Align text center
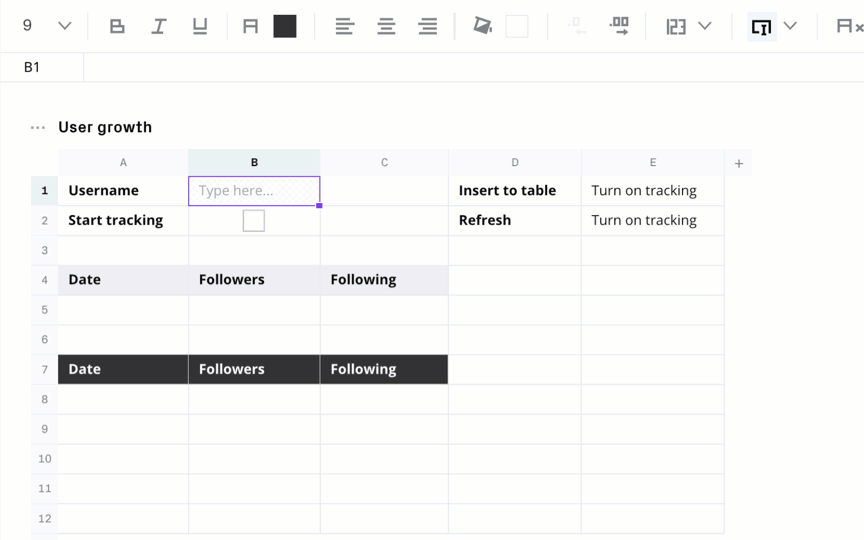 click(x=386, y=26)
